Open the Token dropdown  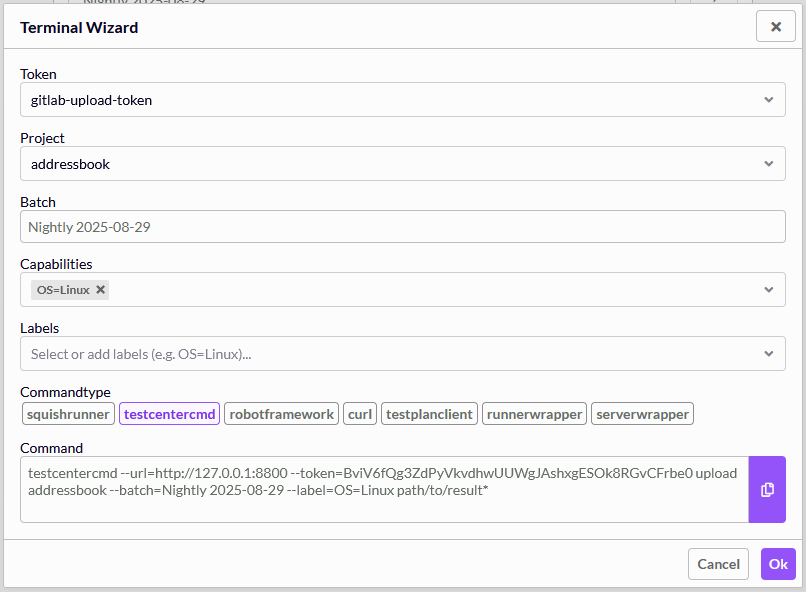tap(768, 100)
